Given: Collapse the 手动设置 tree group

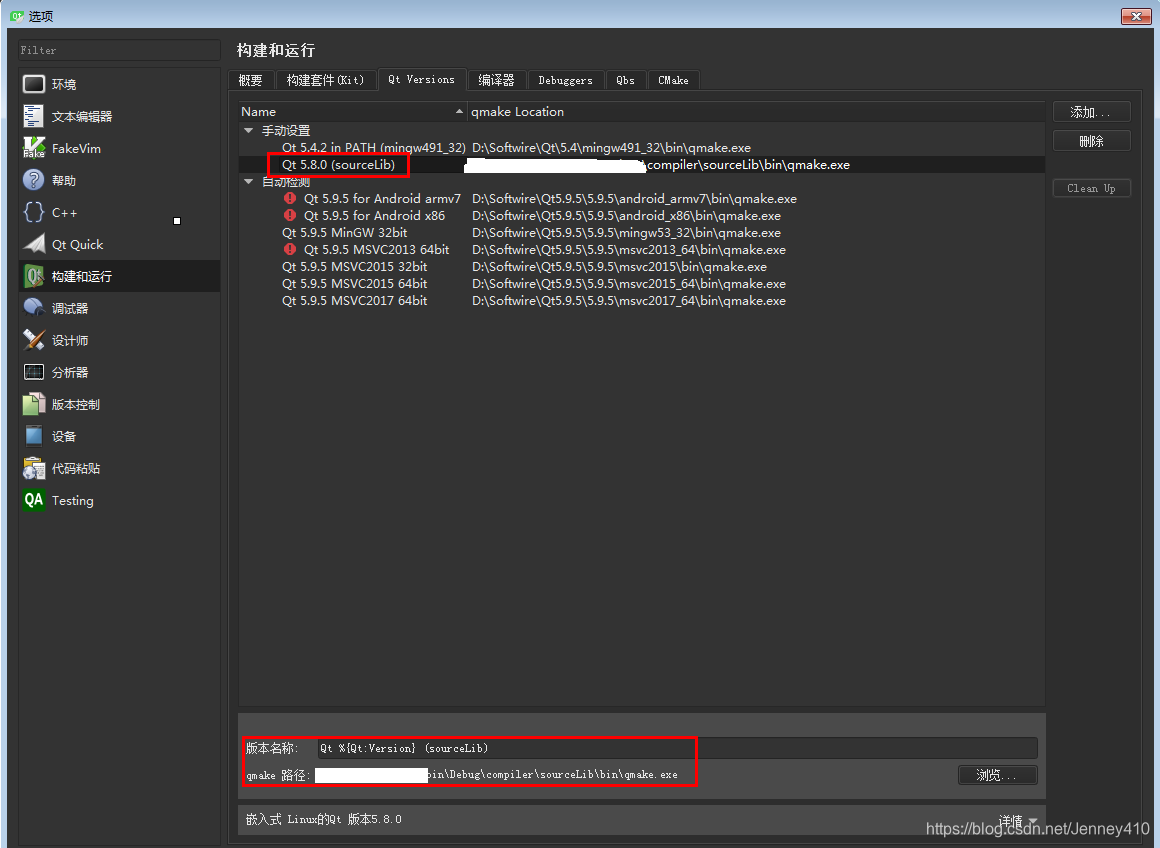Looking at the screenshot, I should (248, 130).
